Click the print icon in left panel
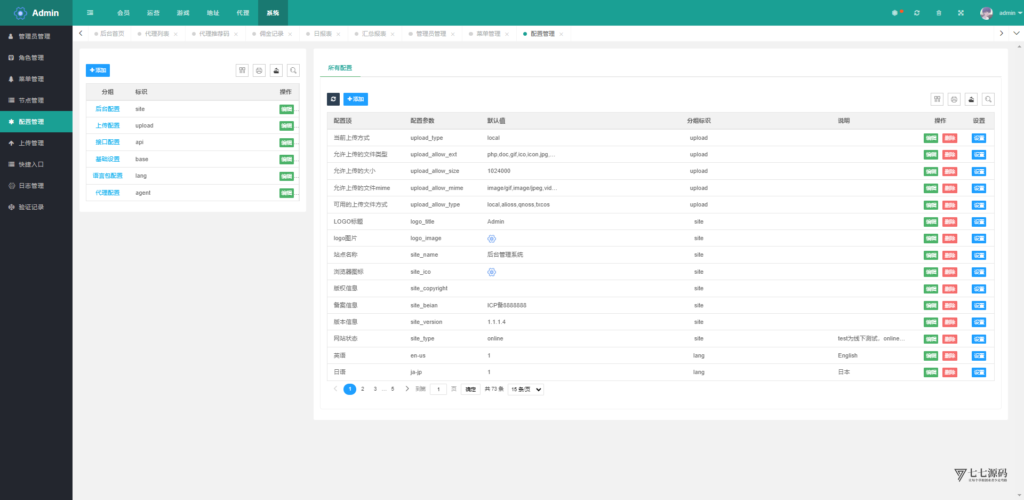Image resolution: width=1024 pixels, height=500 pixels. pos(259,70)
